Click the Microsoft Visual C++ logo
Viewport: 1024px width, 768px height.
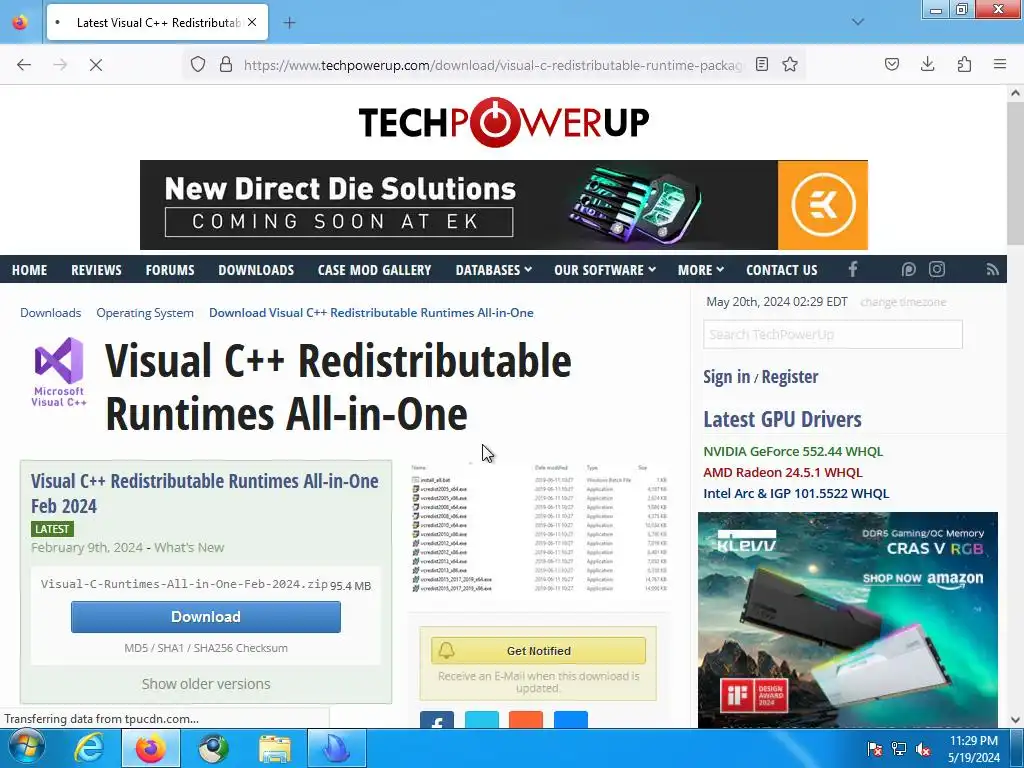59,372
